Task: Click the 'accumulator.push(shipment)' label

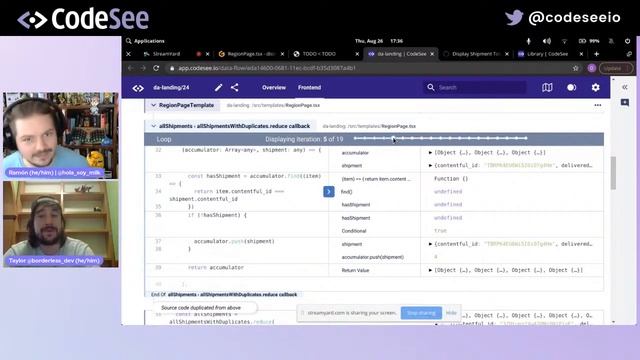Action: tap(373, 257)
